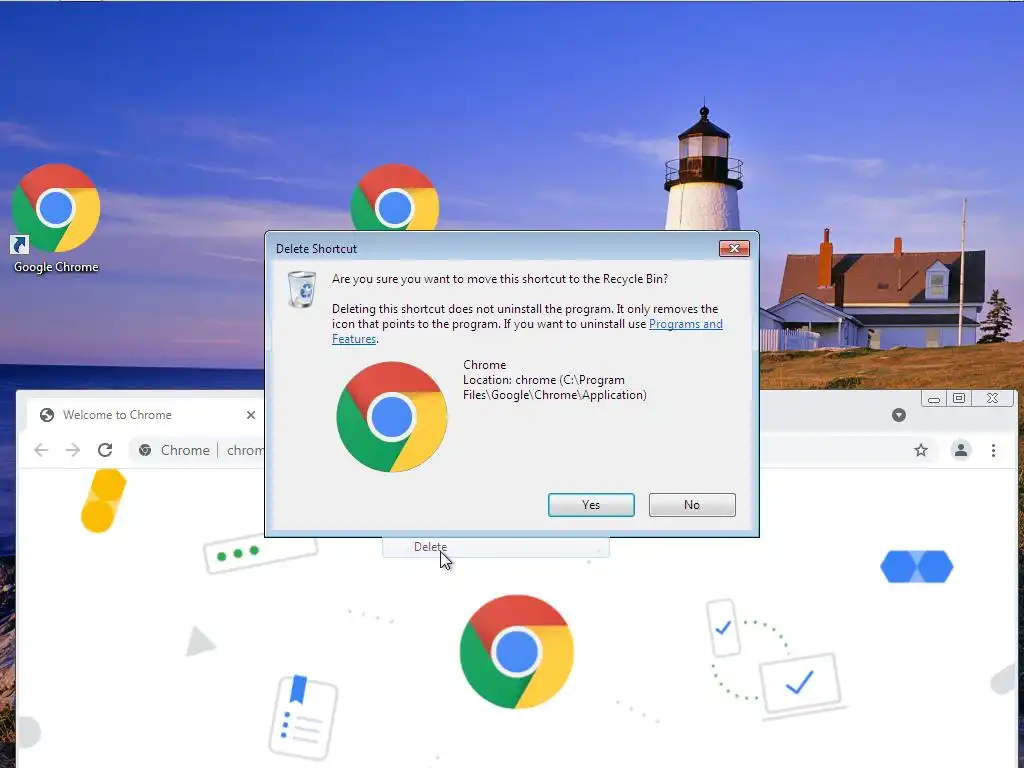
Task: Click the Recycle Bin icon in the dialog
Action: tap(302, 289)
